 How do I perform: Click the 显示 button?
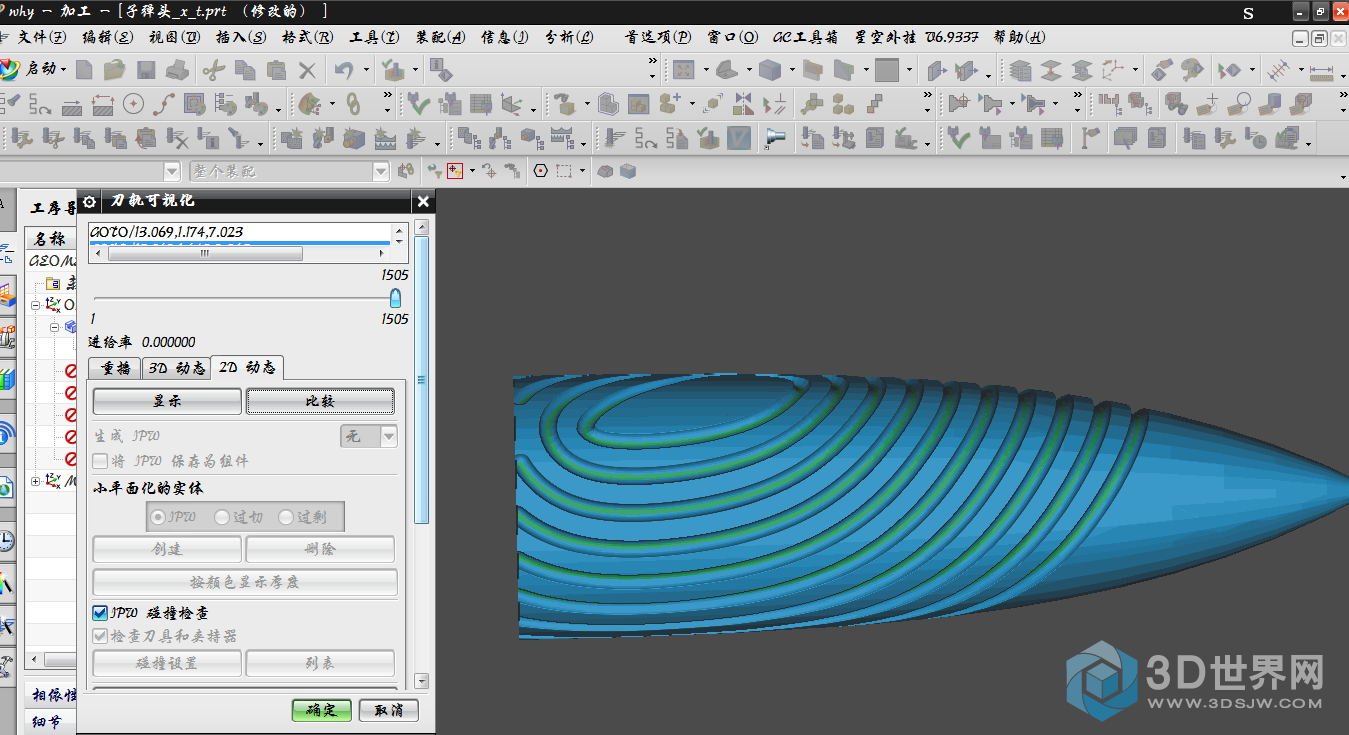coord(167,401)
